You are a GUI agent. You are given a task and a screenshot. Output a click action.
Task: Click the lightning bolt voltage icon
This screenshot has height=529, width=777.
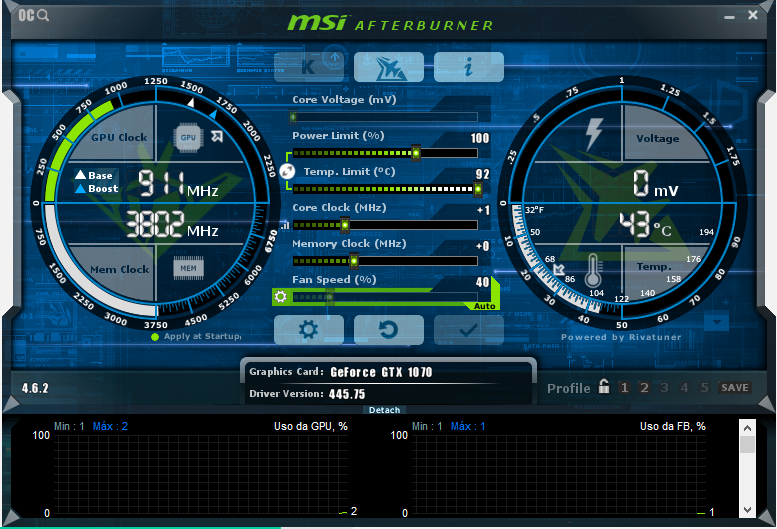tap(594, 134)
